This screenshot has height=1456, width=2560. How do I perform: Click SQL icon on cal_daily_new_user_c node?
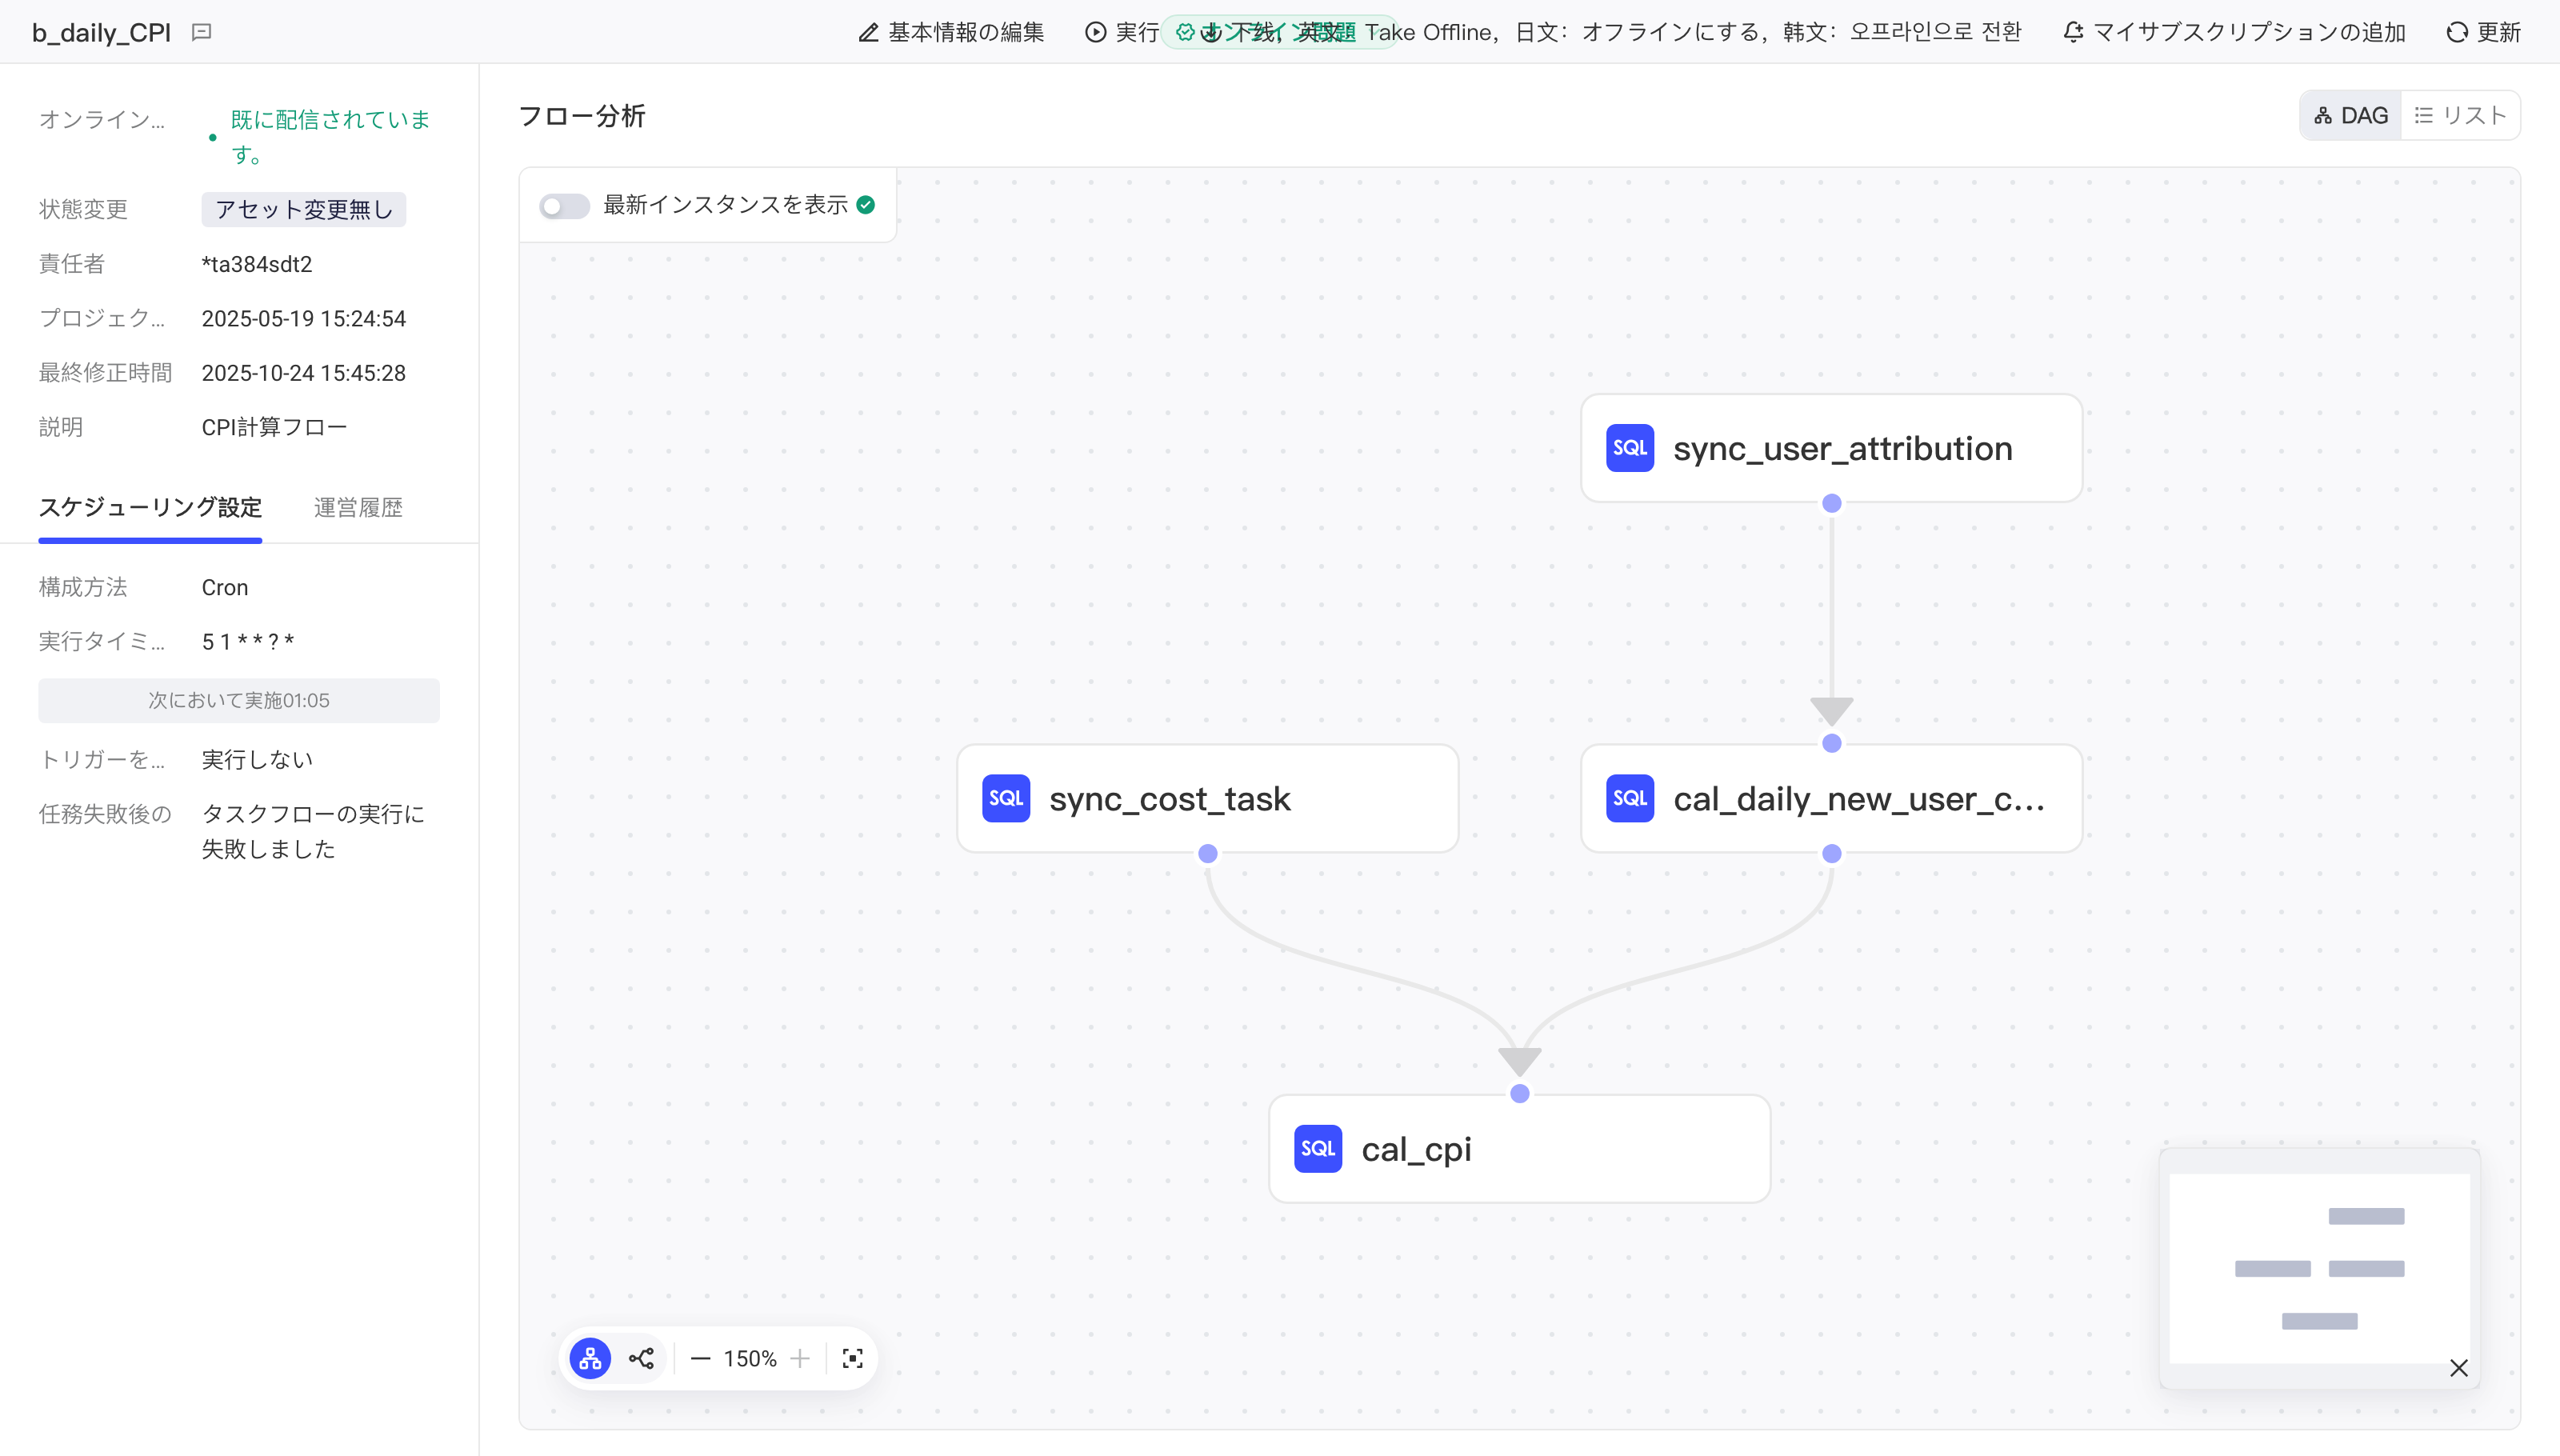(x=1630, y=798)
